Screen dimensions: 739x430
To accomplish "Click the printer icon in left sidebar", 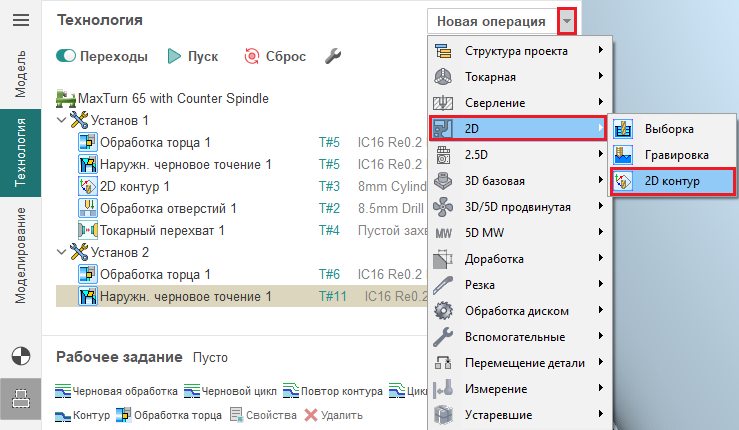I will (20, 398).
